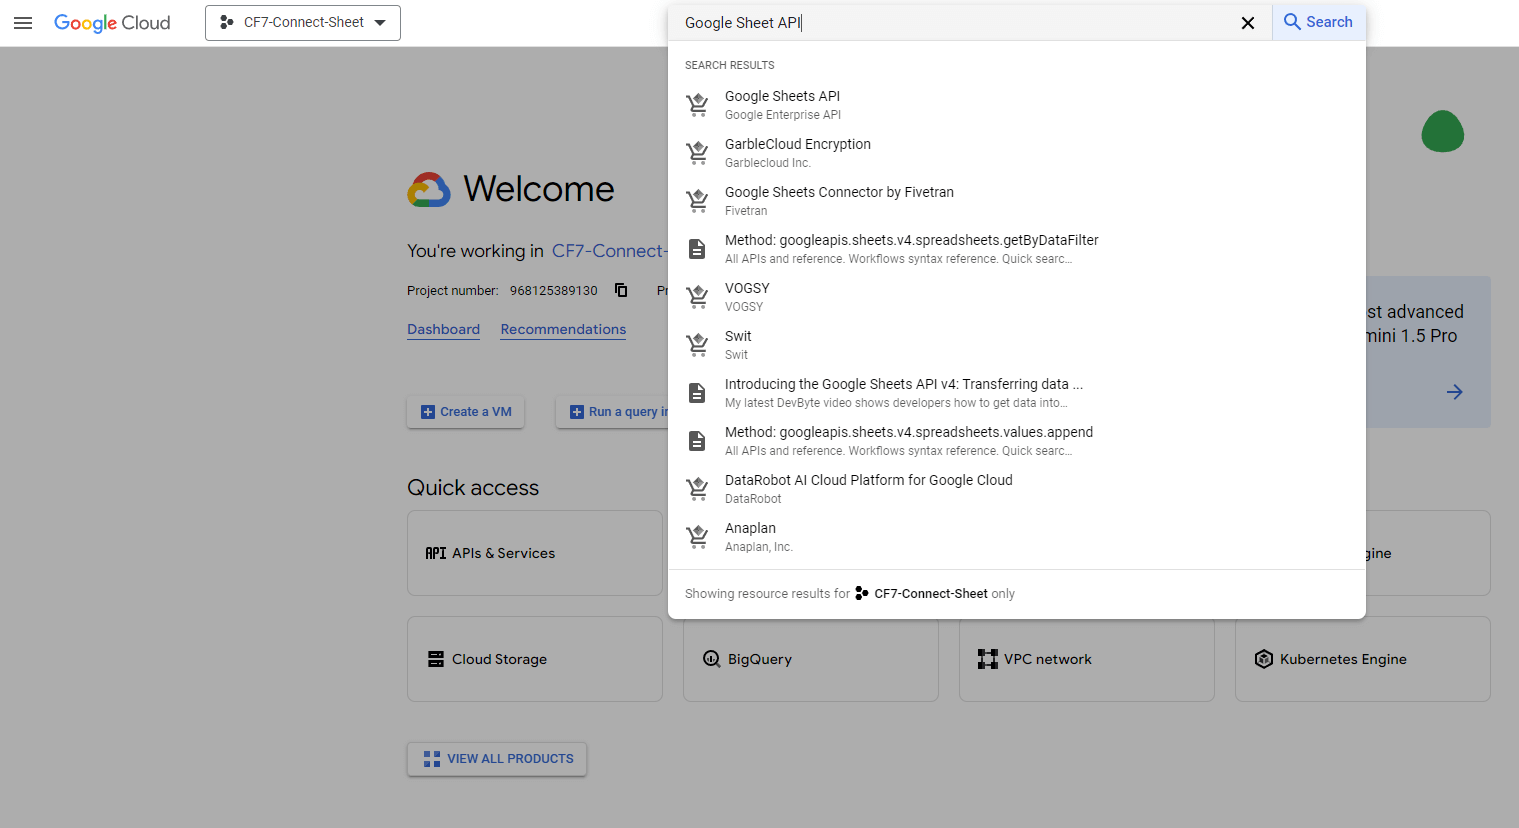Open Google Sheets Connector by Fivetran result
1519x828 pixels.
[x=1017, y=200]
